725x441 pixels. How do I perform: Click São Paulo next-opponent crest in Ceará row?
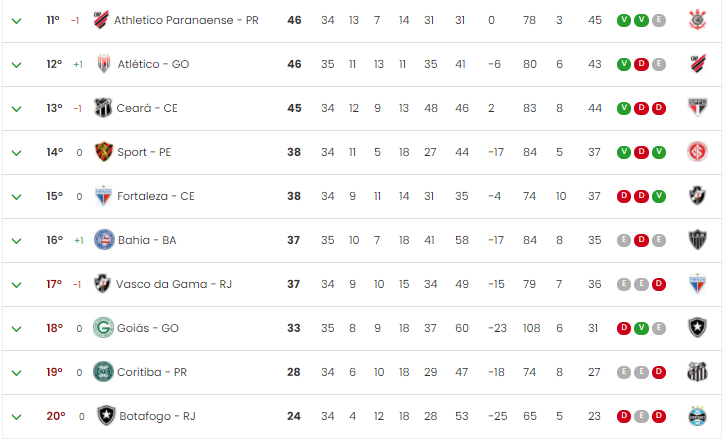point(697,108)
